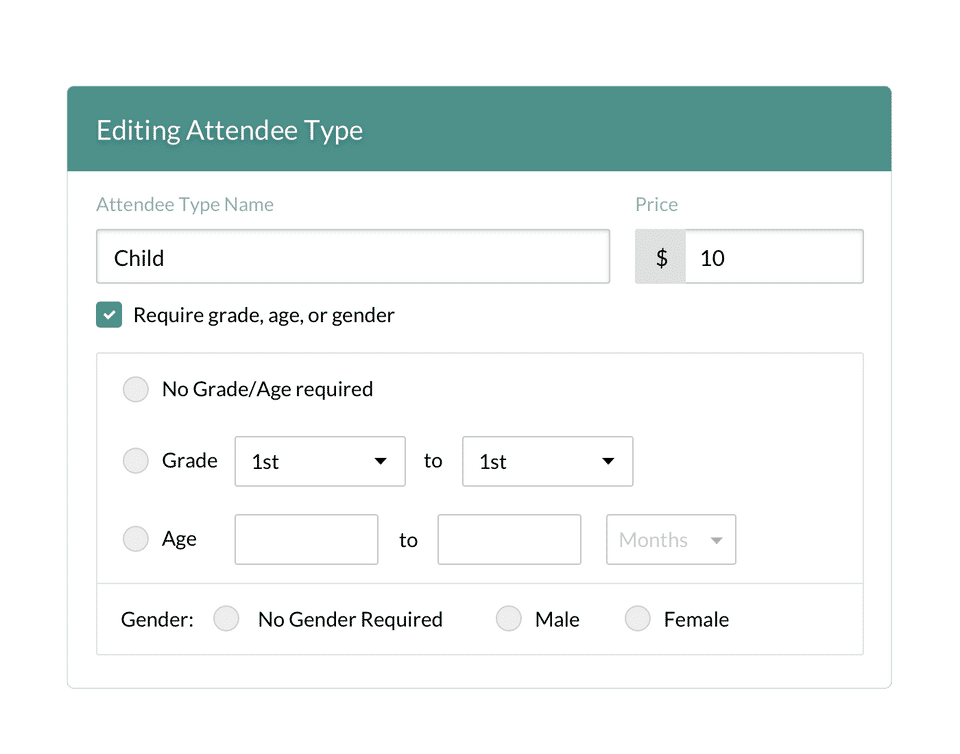
Task: Click the maximum age input box
Action: pos(509,540)
